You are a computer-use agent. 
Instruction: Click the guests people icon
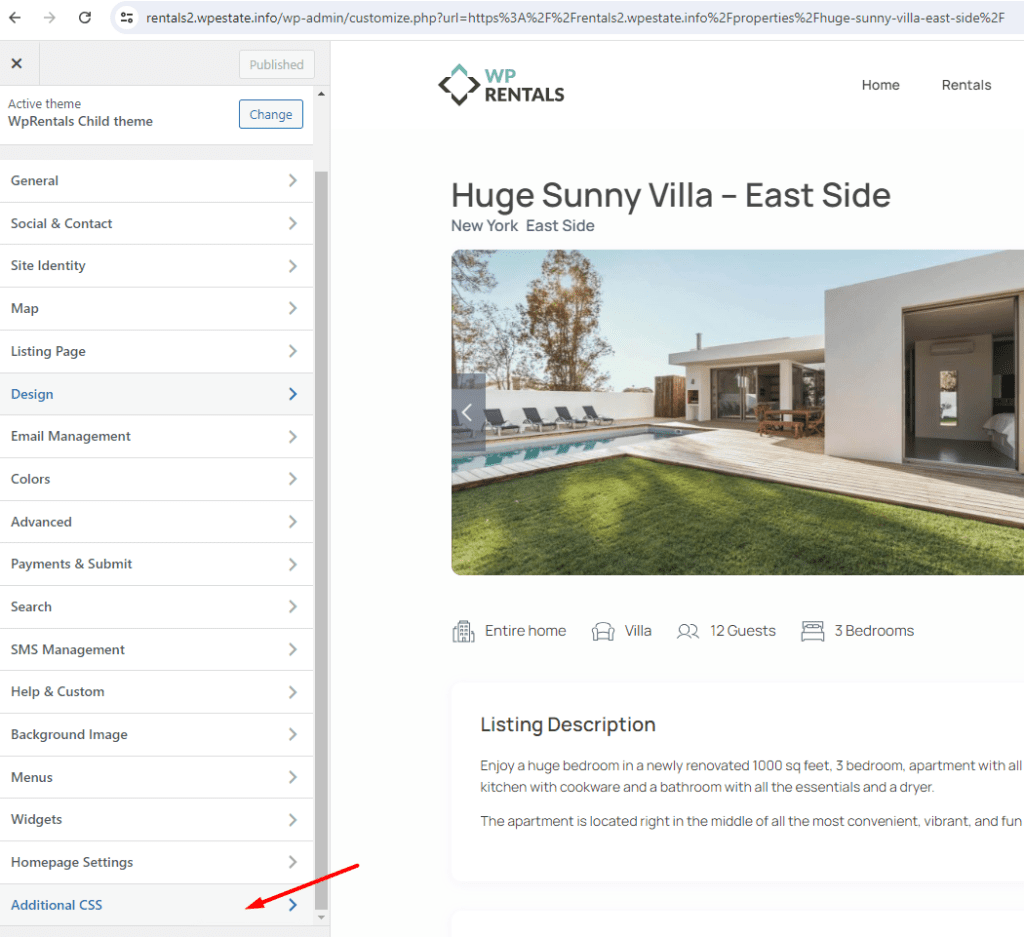[688, 631]
